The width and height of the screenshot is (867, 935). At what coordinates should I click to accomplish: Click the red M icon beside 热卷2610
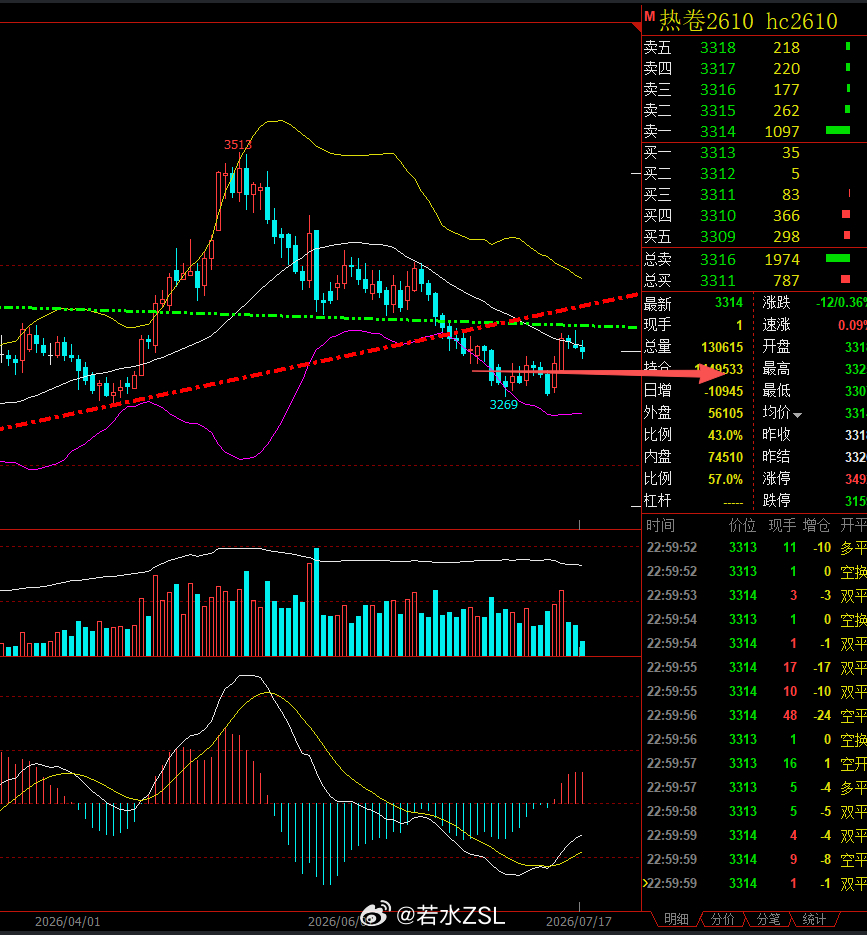649,16
